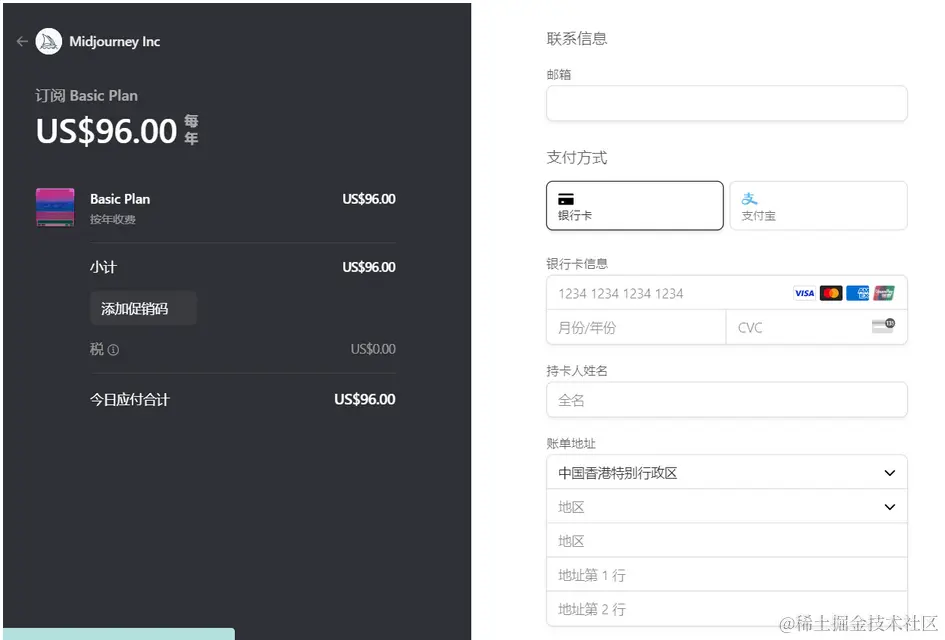Click the 支付方式 section heading
The image size is (945, 640).
pyautogui.click(x=577, y=158)
